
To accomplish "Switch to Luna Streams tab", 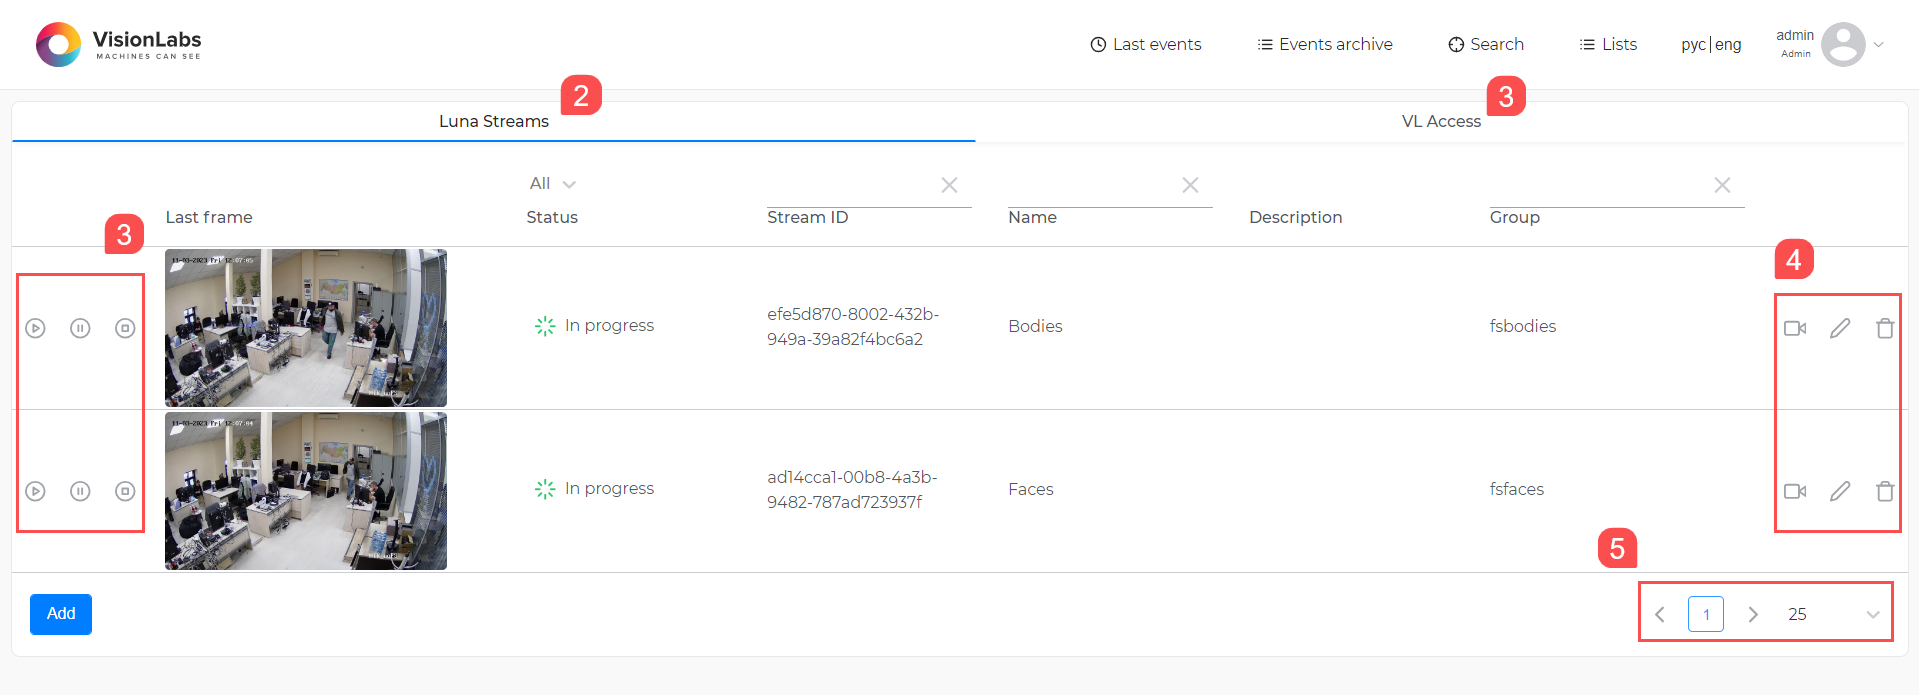I will click(494, 121).
